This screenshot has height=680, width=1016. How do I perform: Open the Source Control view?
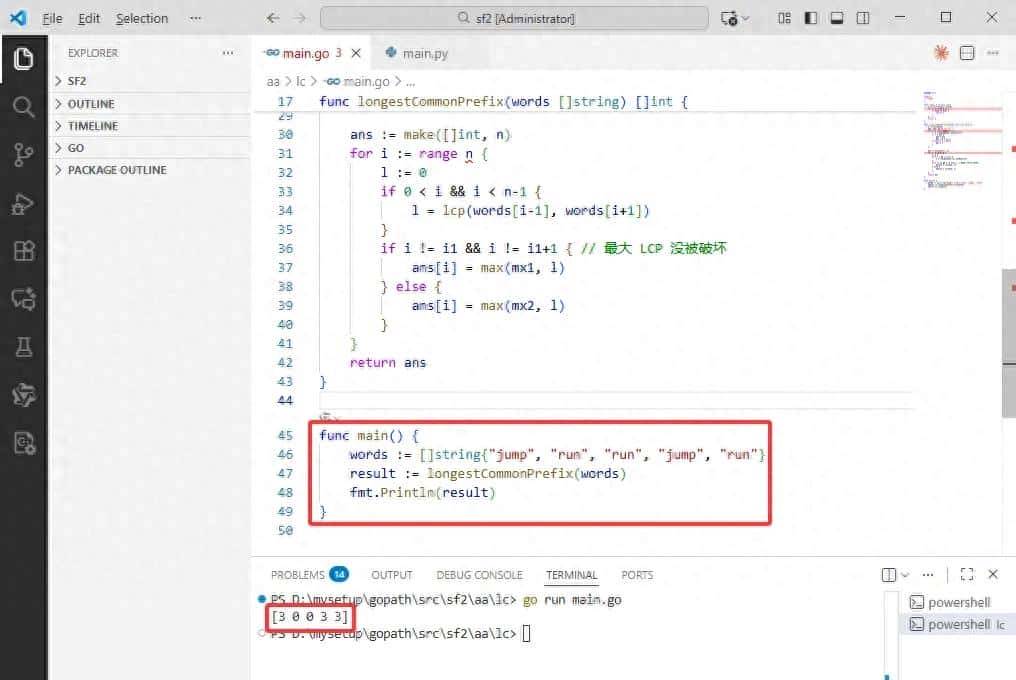tap(24, 154)
